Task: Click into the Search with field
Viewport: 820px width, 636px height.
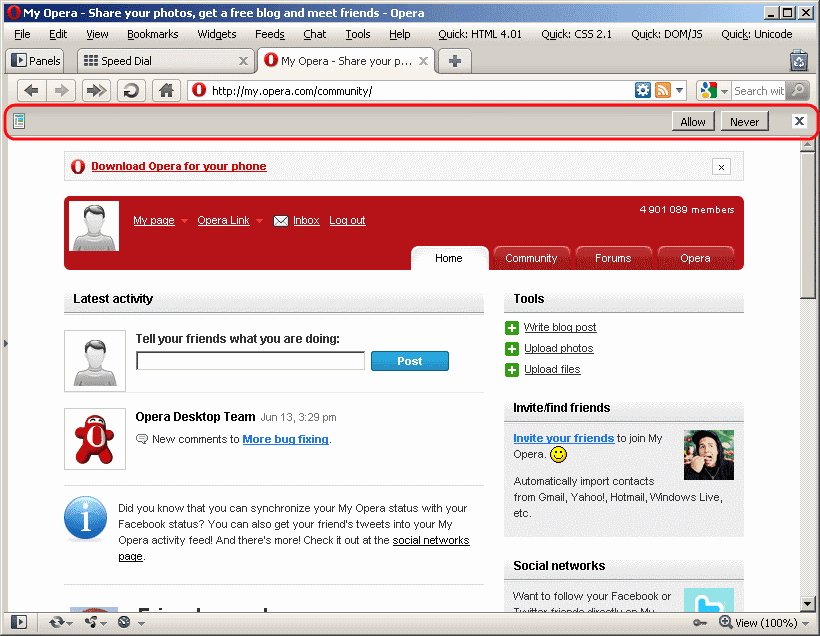Action: click(x=759, y=91)
